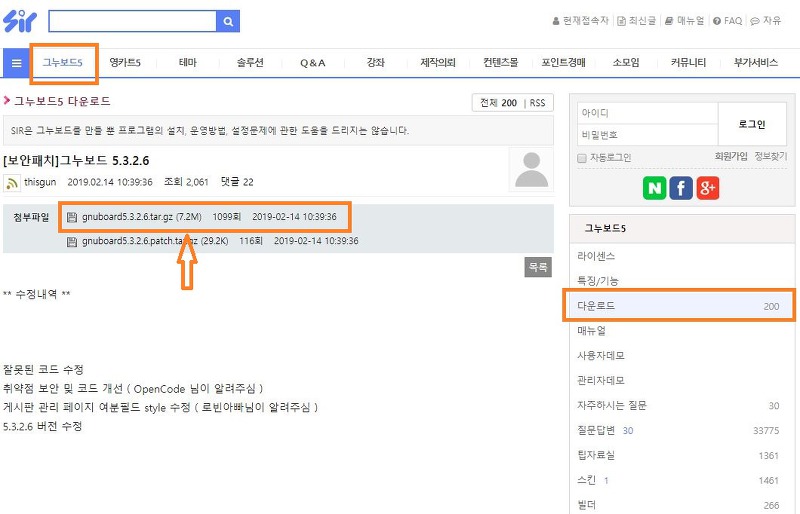Open 특징/기능 in the sidebar
This screenshot has width=800, height=514.
pyautogui.click(x=597, y=281)
